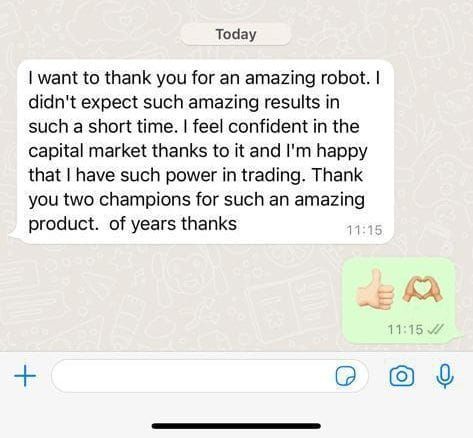
Task: Click the words 'capital market' in message
Action: (88, 151)
